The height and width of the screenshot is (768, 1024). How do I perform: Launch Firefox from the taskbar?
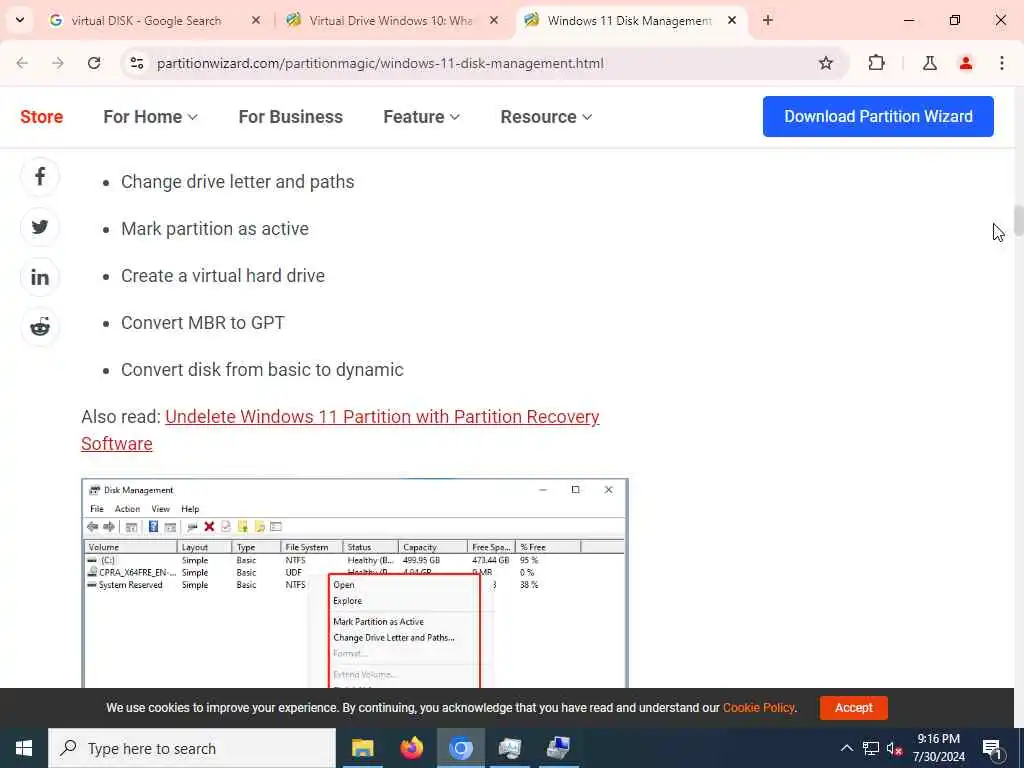pos(411,748)
